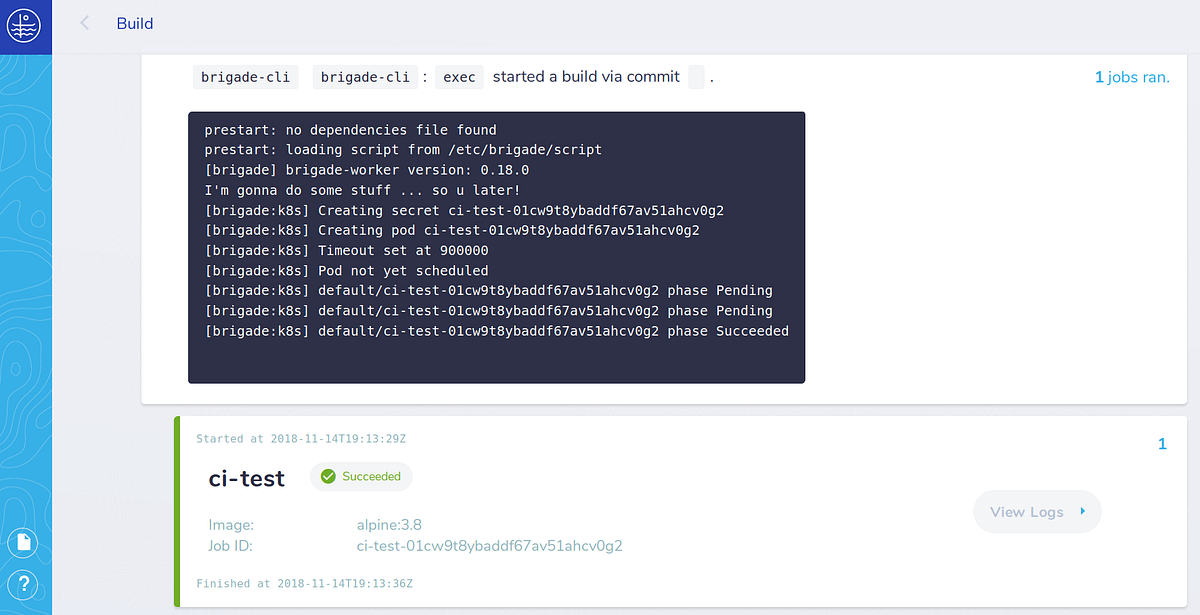Screen dimensions: 1200x615
Task: Click the alpine:3.8 image value
Action: 389,524
